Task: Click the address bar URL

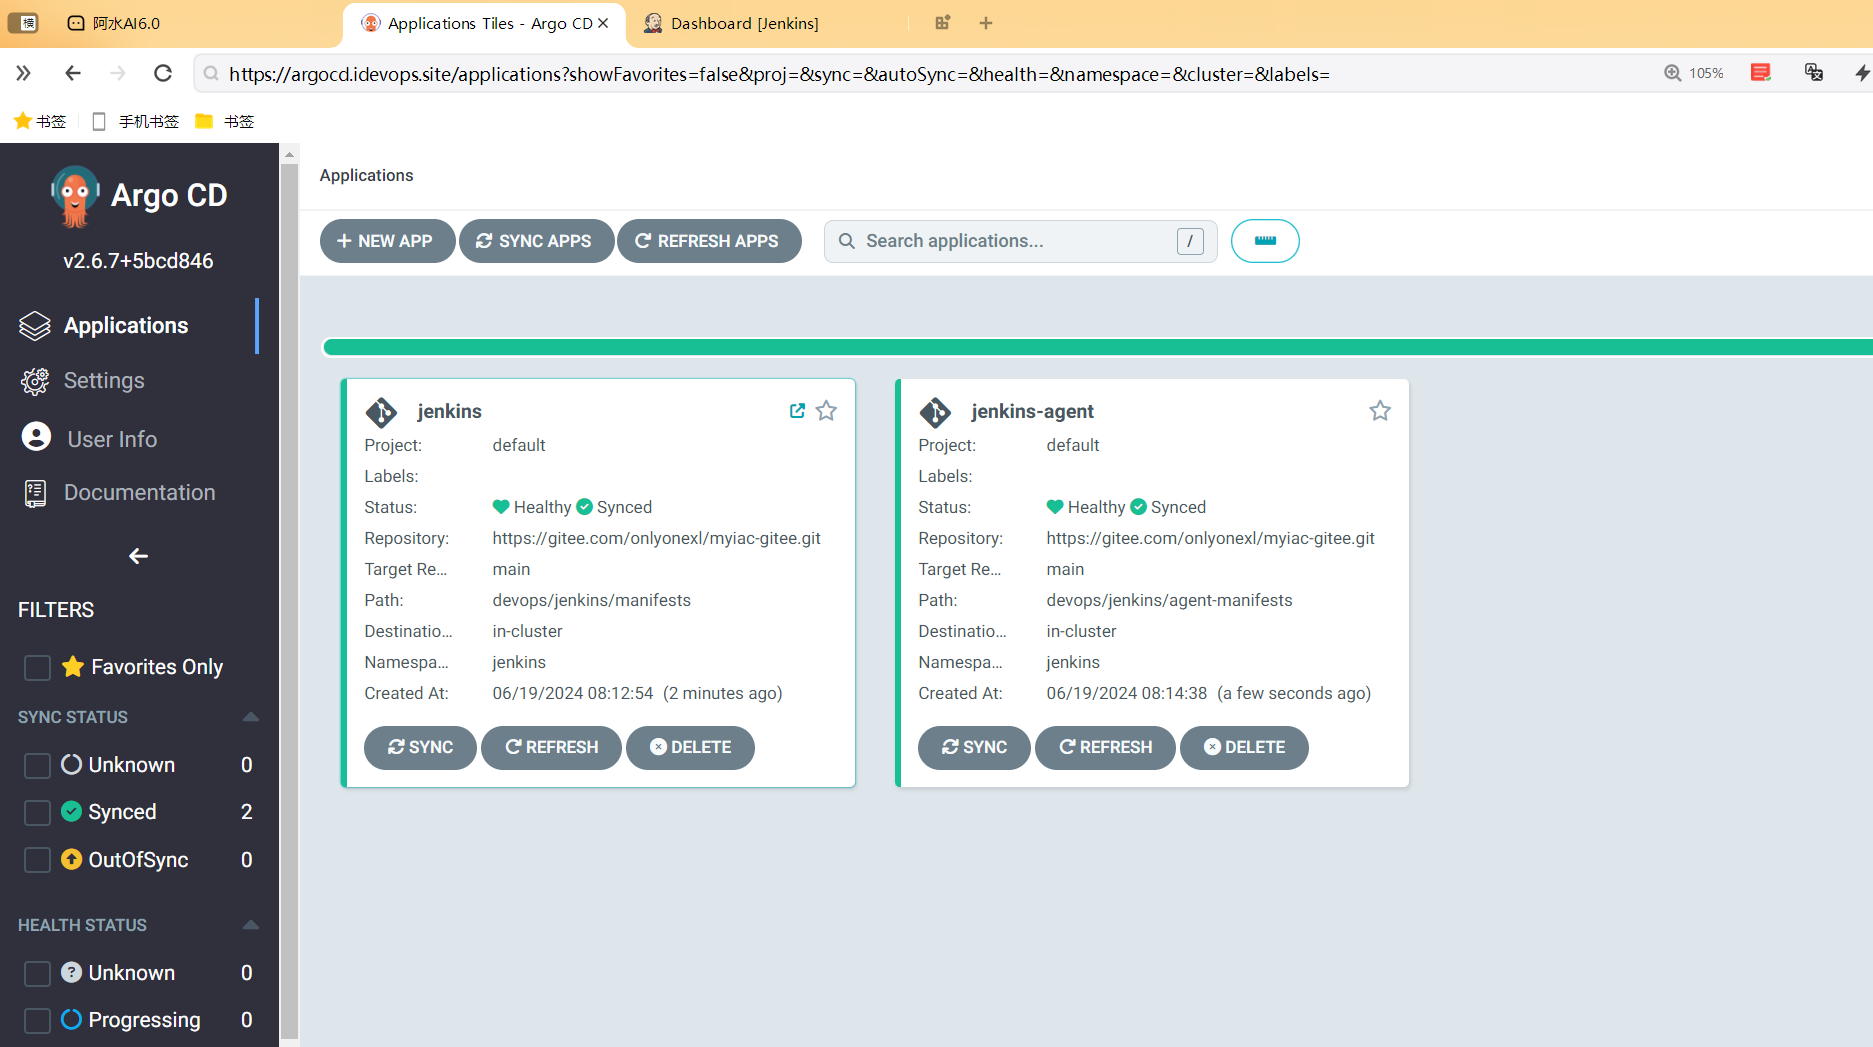Action: pyautogui.click(x=779, y=74)
